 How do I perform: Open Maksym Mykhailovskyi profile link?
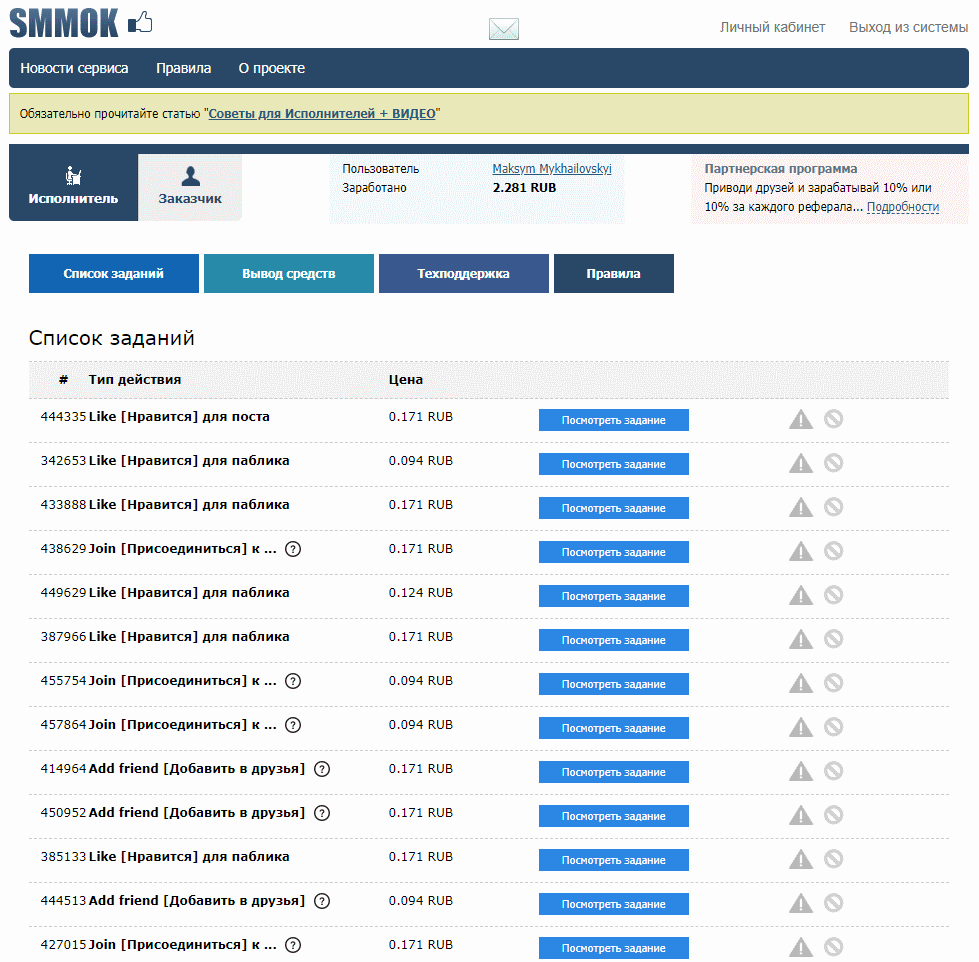coord(551,169)
